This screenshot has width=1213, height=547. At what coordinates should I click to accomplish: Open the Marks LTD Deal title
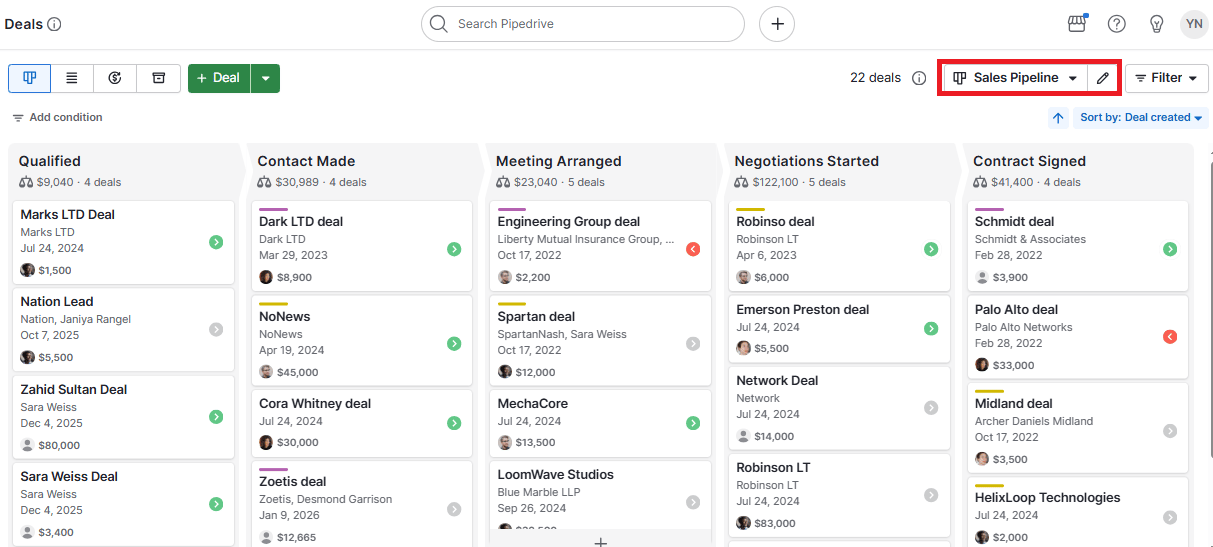[68, 214]
